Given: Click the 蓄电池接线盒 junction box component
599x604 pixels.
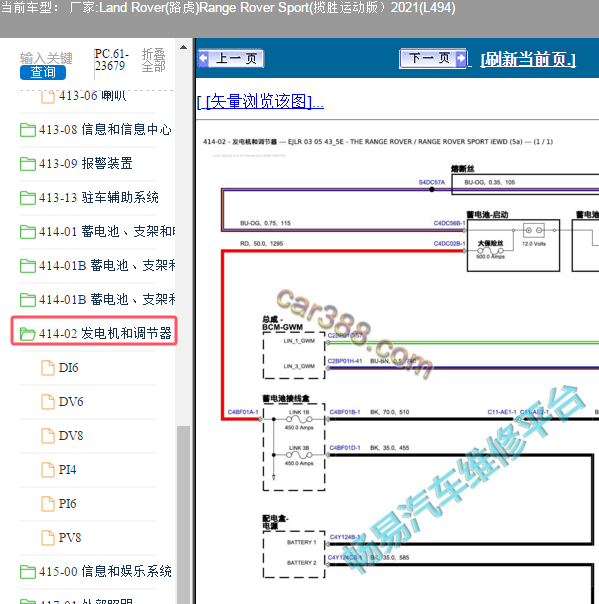Looking at the screenshot, I should tap(294, 447).
